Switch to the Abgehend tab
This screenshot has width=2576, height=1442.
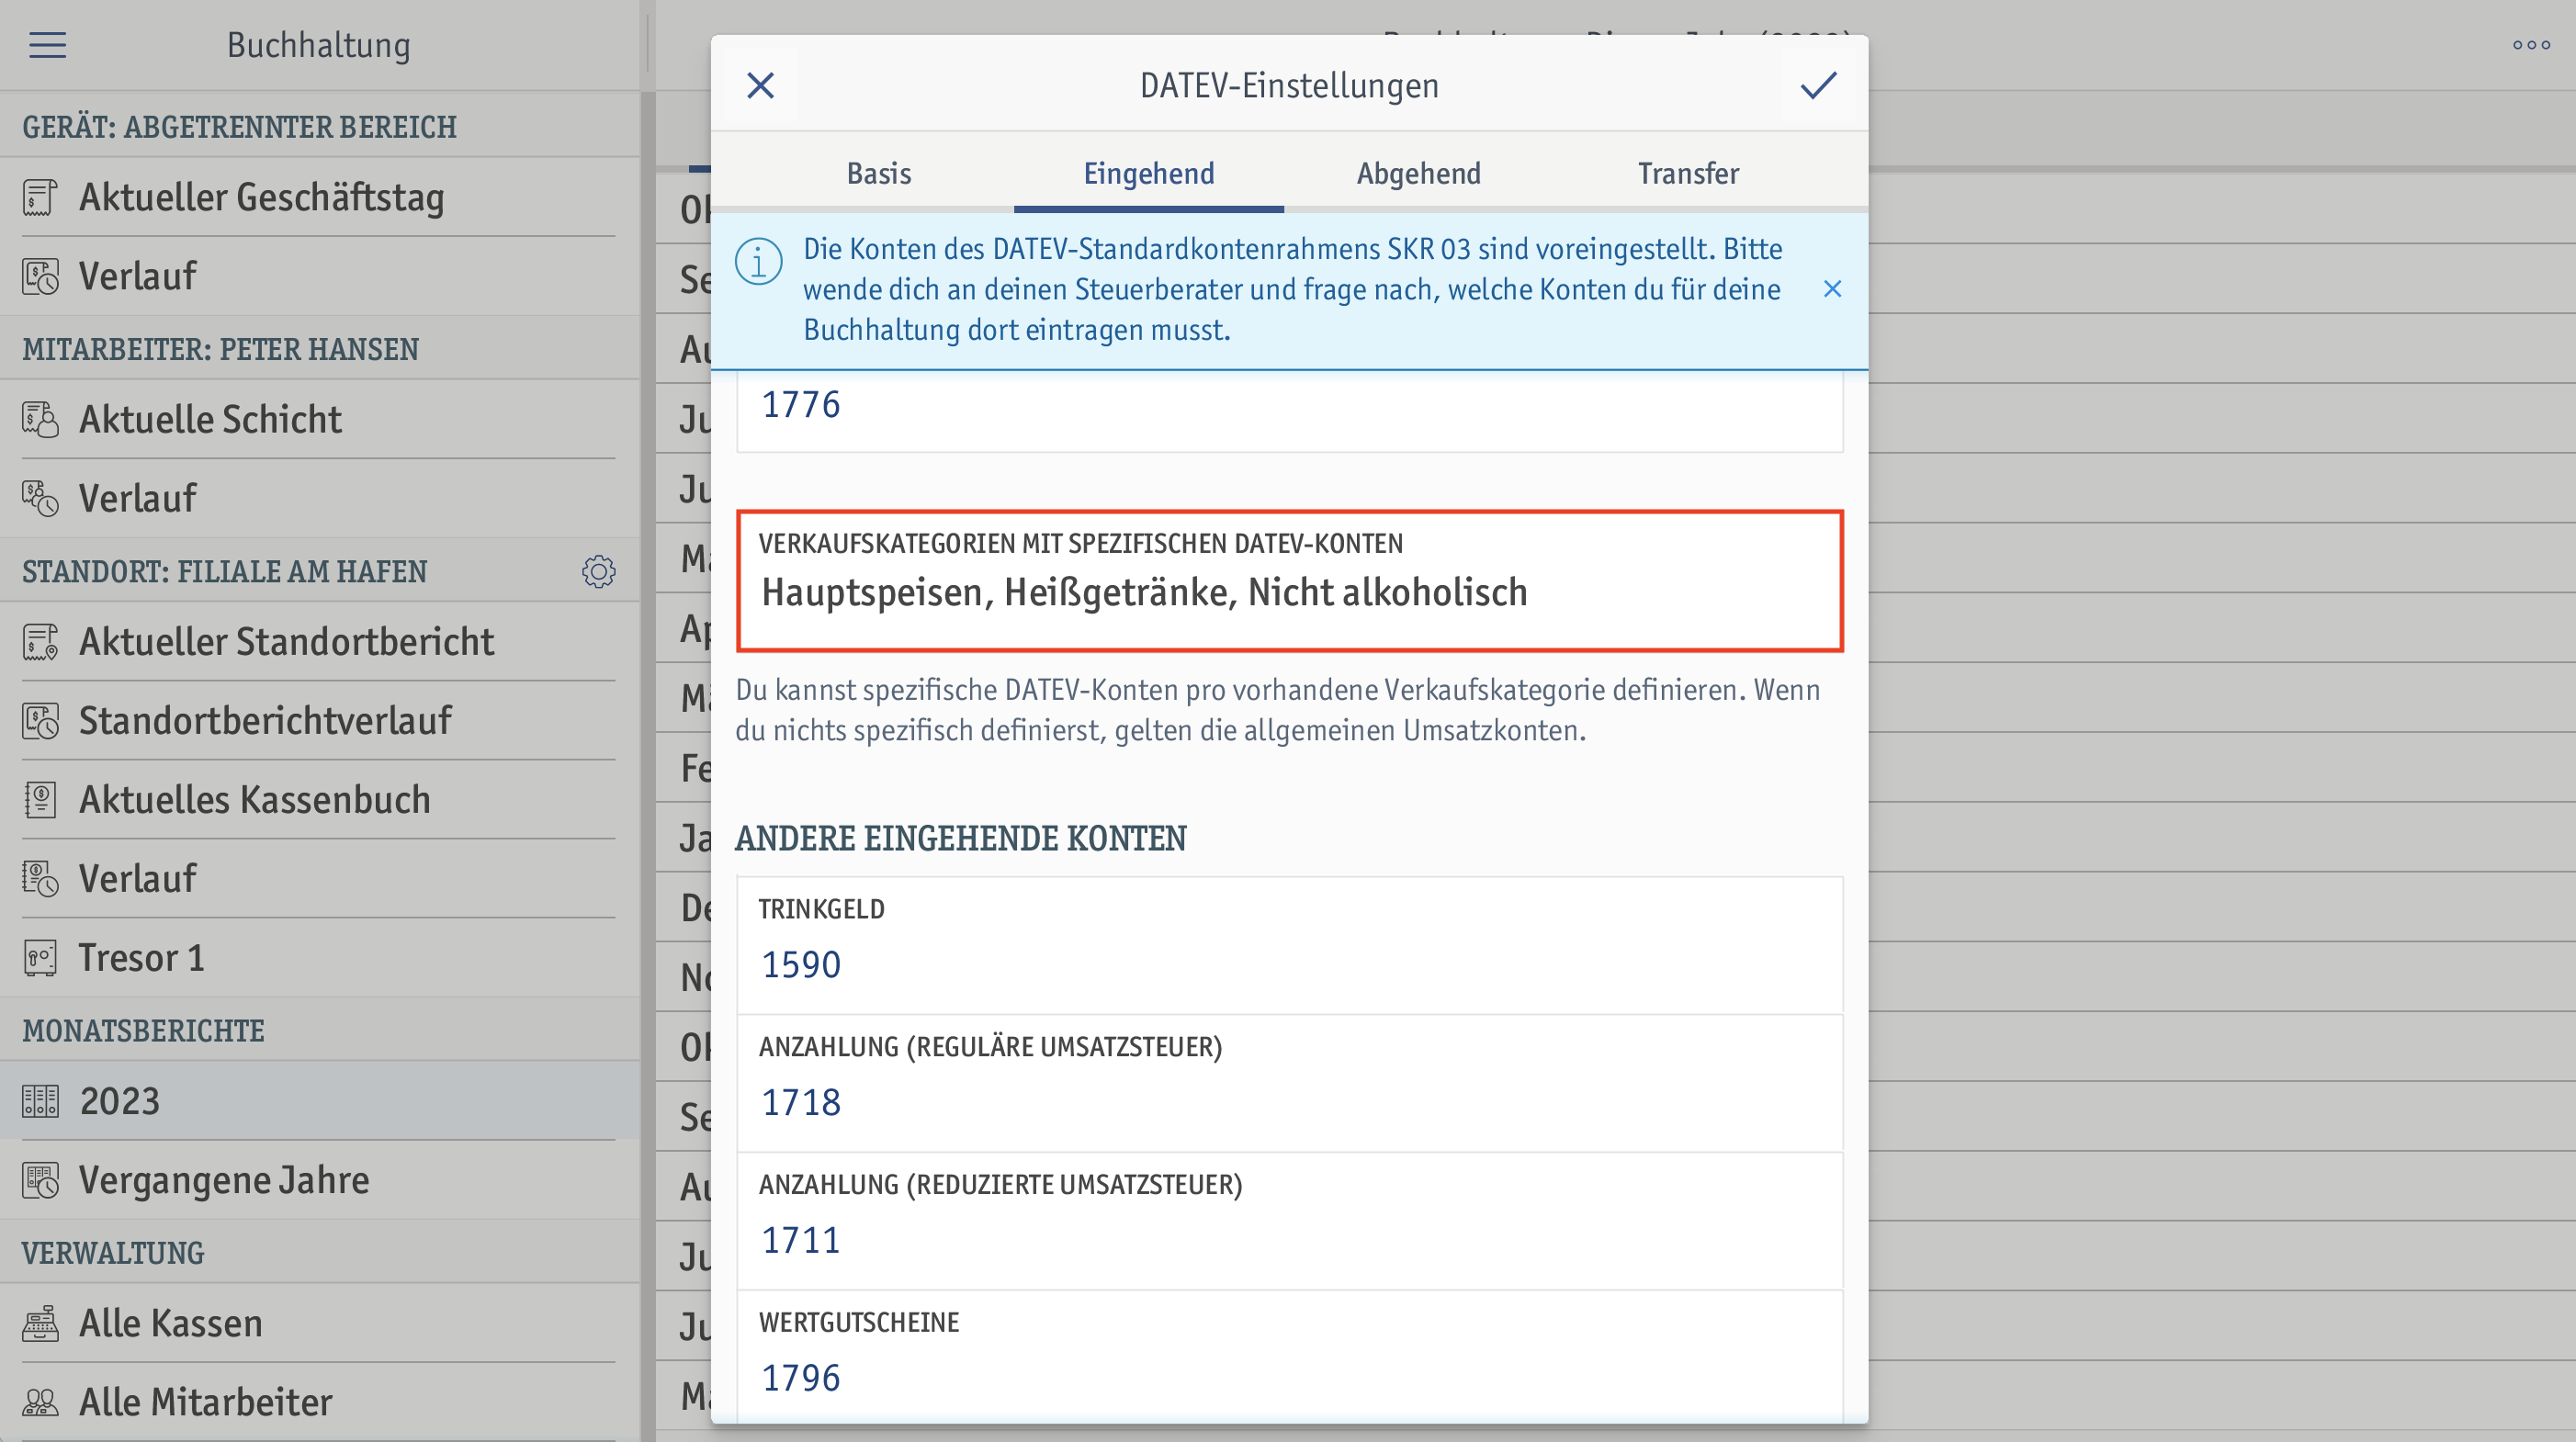tap(1418, 173)
